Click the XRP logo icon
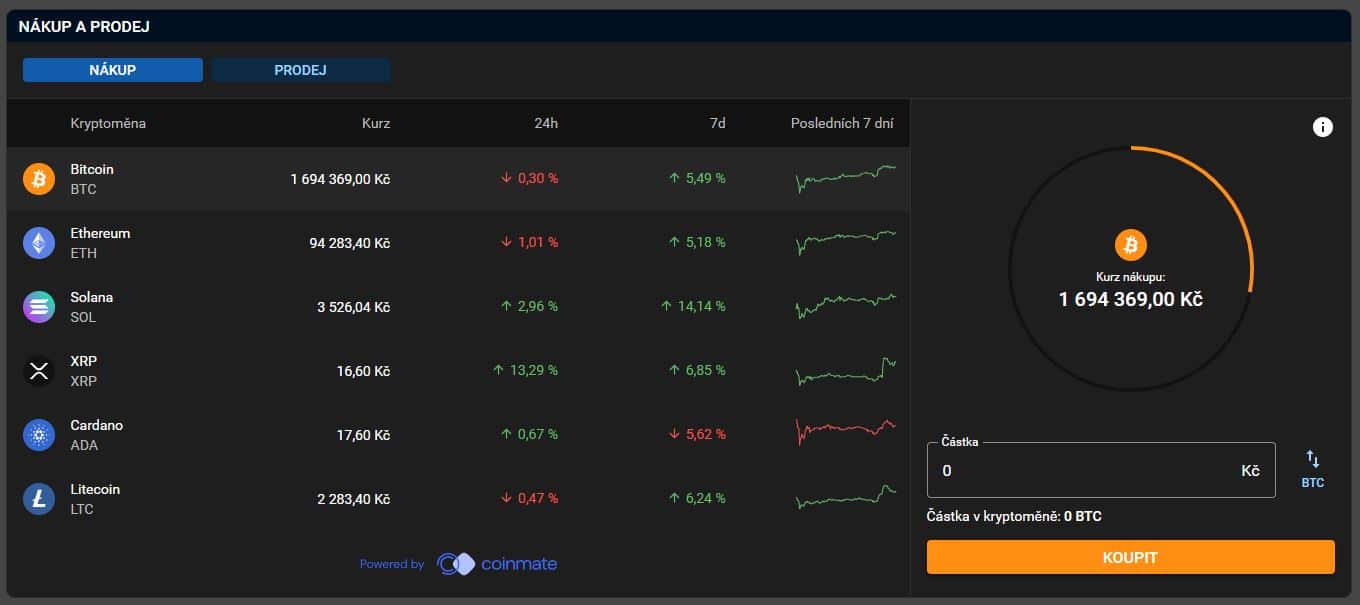 tap(39, 371)
